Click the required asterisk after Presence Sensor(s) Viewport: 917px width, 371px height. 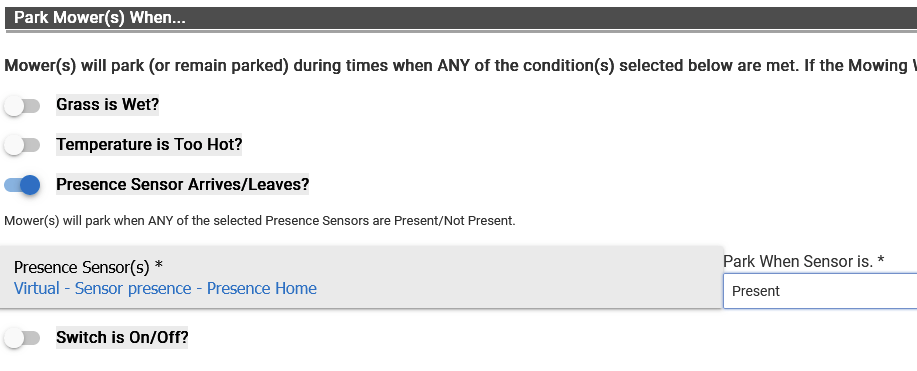tap(158, 266)
